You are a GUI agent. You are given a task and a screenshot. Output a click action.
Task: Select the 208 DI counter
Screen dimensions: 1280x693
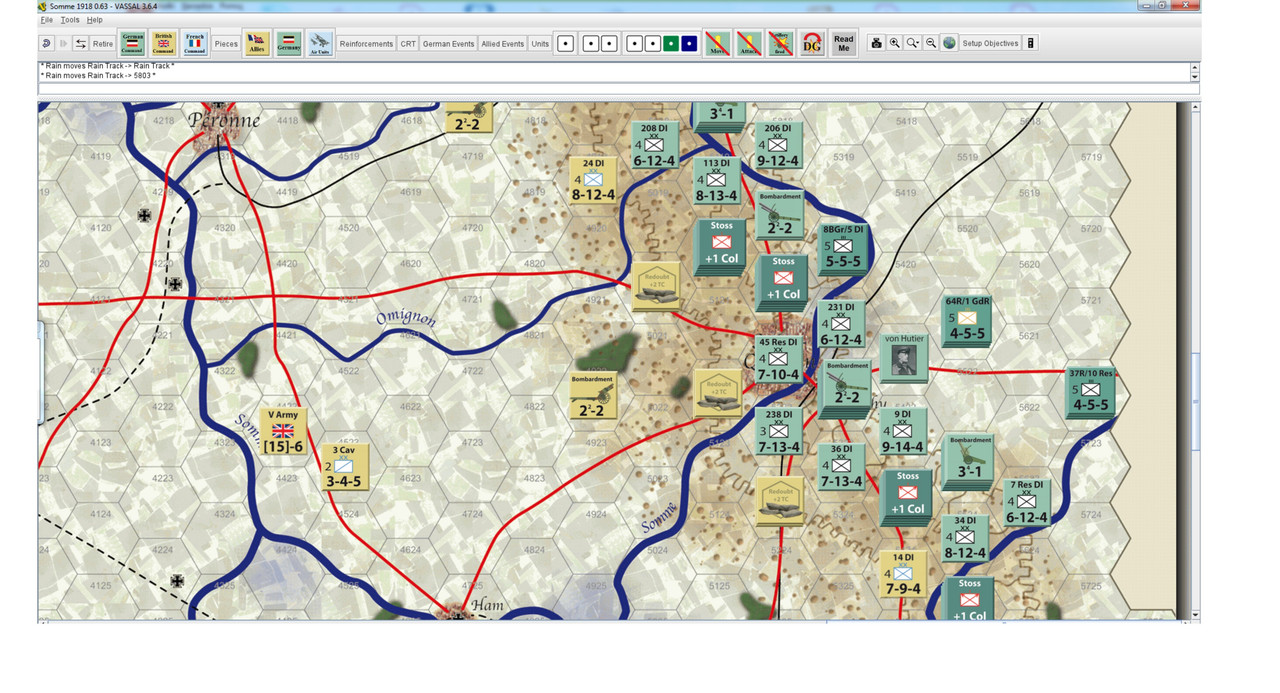(x=655, y=145)
